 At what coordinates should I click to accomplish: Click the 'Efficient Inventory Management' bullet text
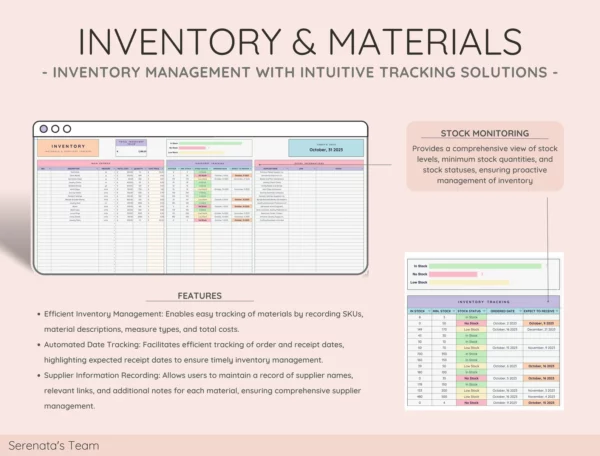(x=204, y=321)
